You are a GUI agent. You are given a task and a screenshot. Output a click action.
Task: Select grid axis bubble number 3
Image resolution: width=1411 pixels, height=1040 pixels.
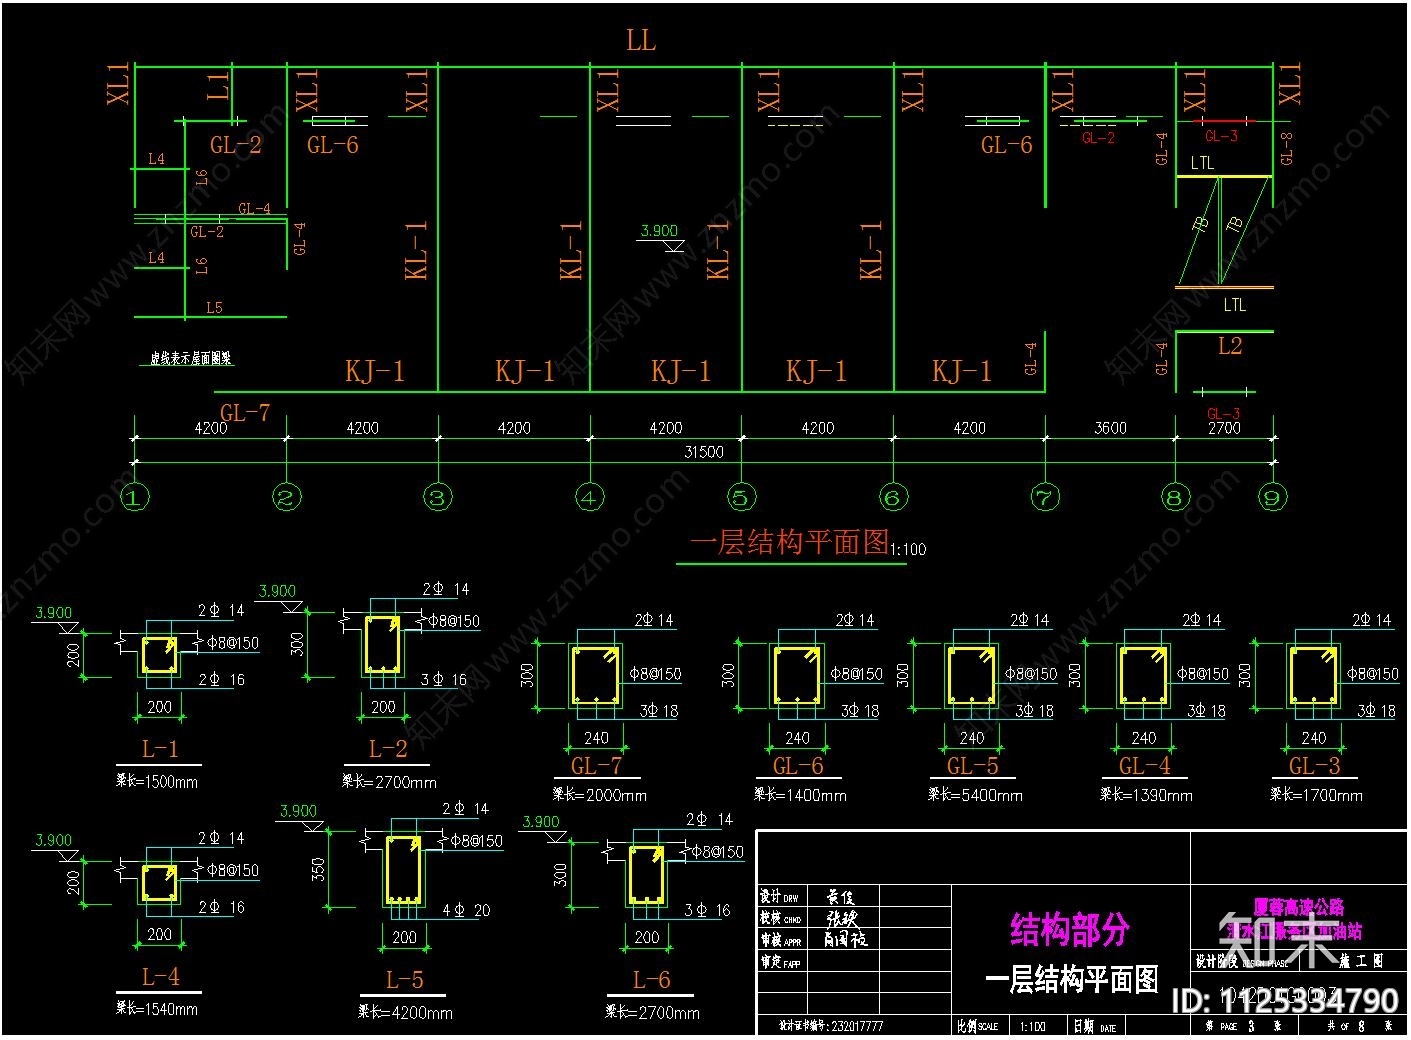click(438, 497)
